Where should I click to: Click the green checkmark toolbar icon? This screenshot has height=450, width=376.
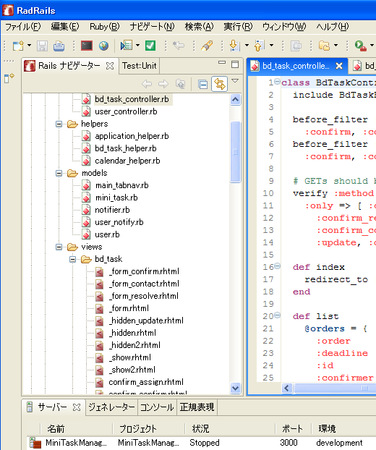click(x=150, y=46)
